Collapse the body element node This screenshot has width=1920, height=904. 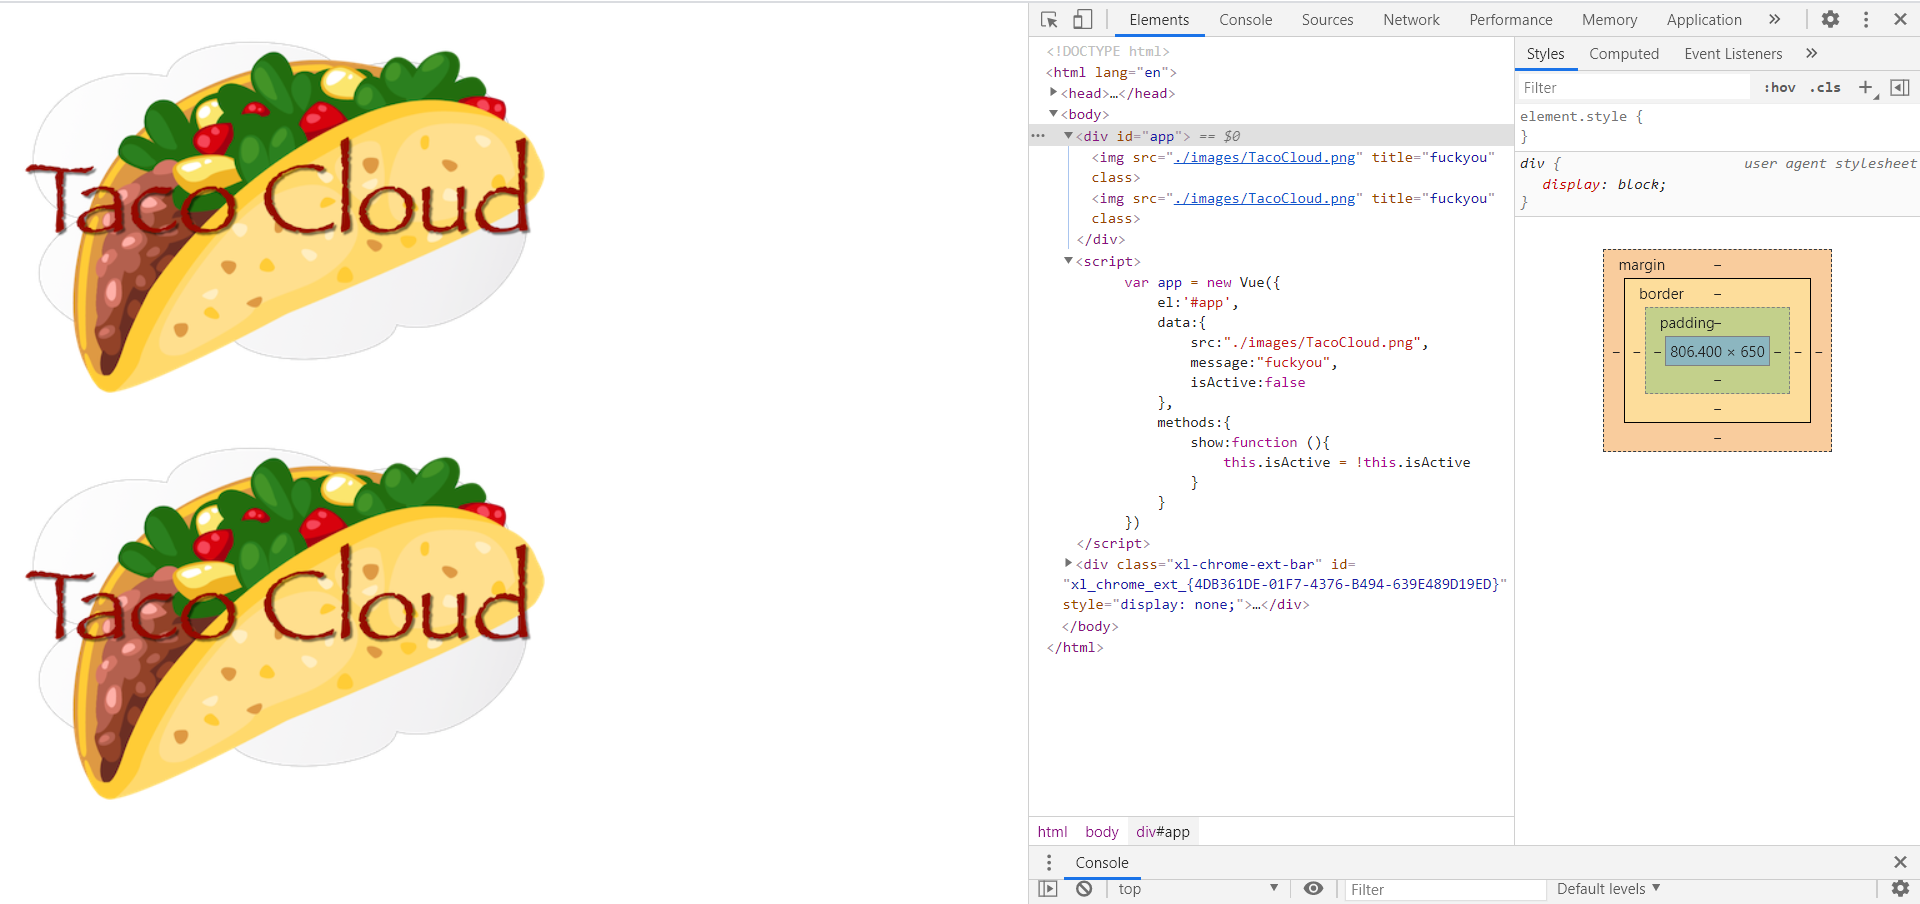coord(1053,114)
